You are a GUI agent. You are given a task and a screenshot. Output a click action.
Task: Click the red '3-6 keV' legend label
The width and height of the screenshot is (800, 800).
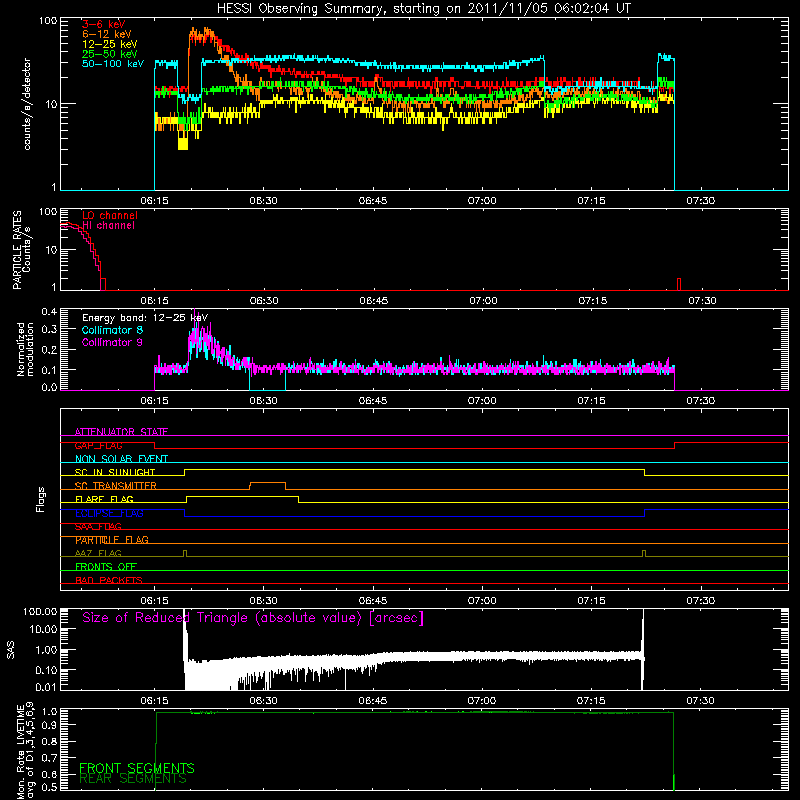(x=104, y=24)
